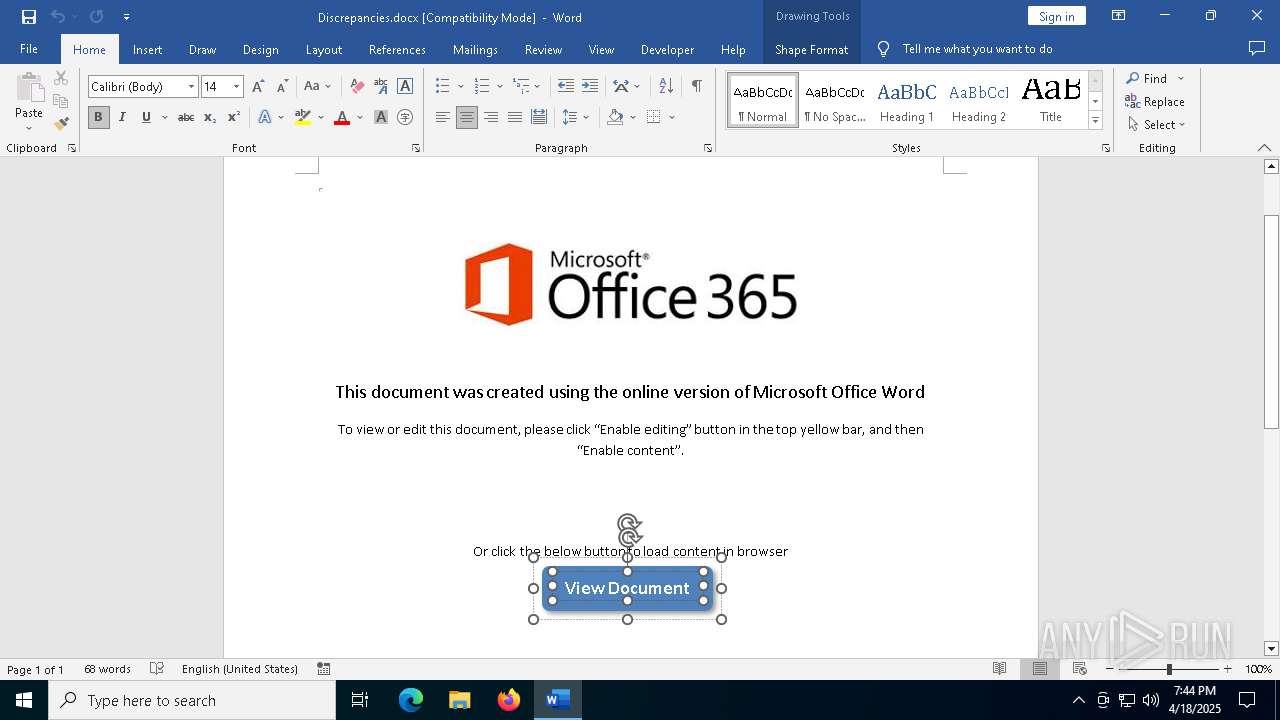Image resolution: width=1280 pixels, height=720 pixels.
Task: Sort paragraph A to Z icon
Action: 666,86
